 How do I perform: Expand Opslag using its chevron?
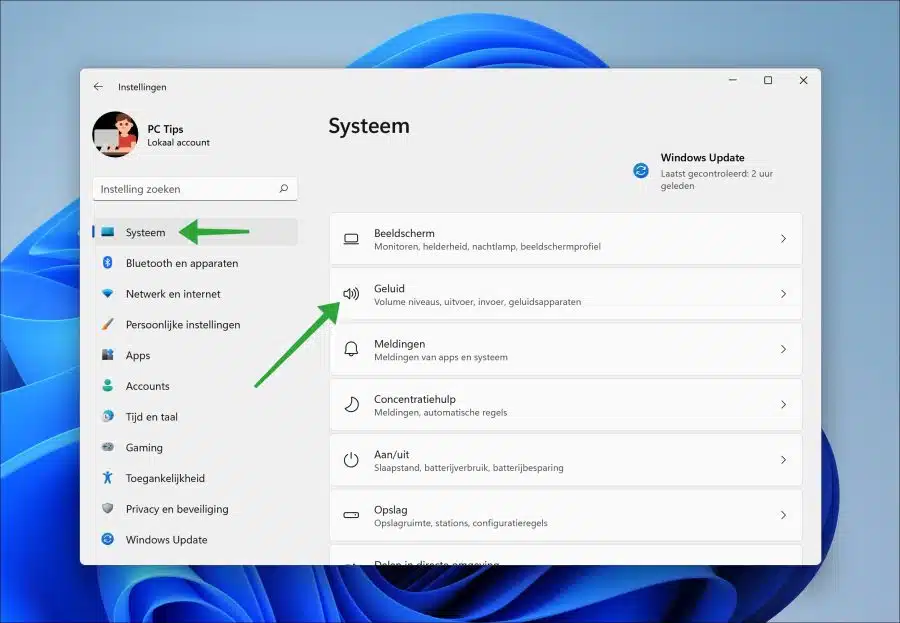click(783, 515)
